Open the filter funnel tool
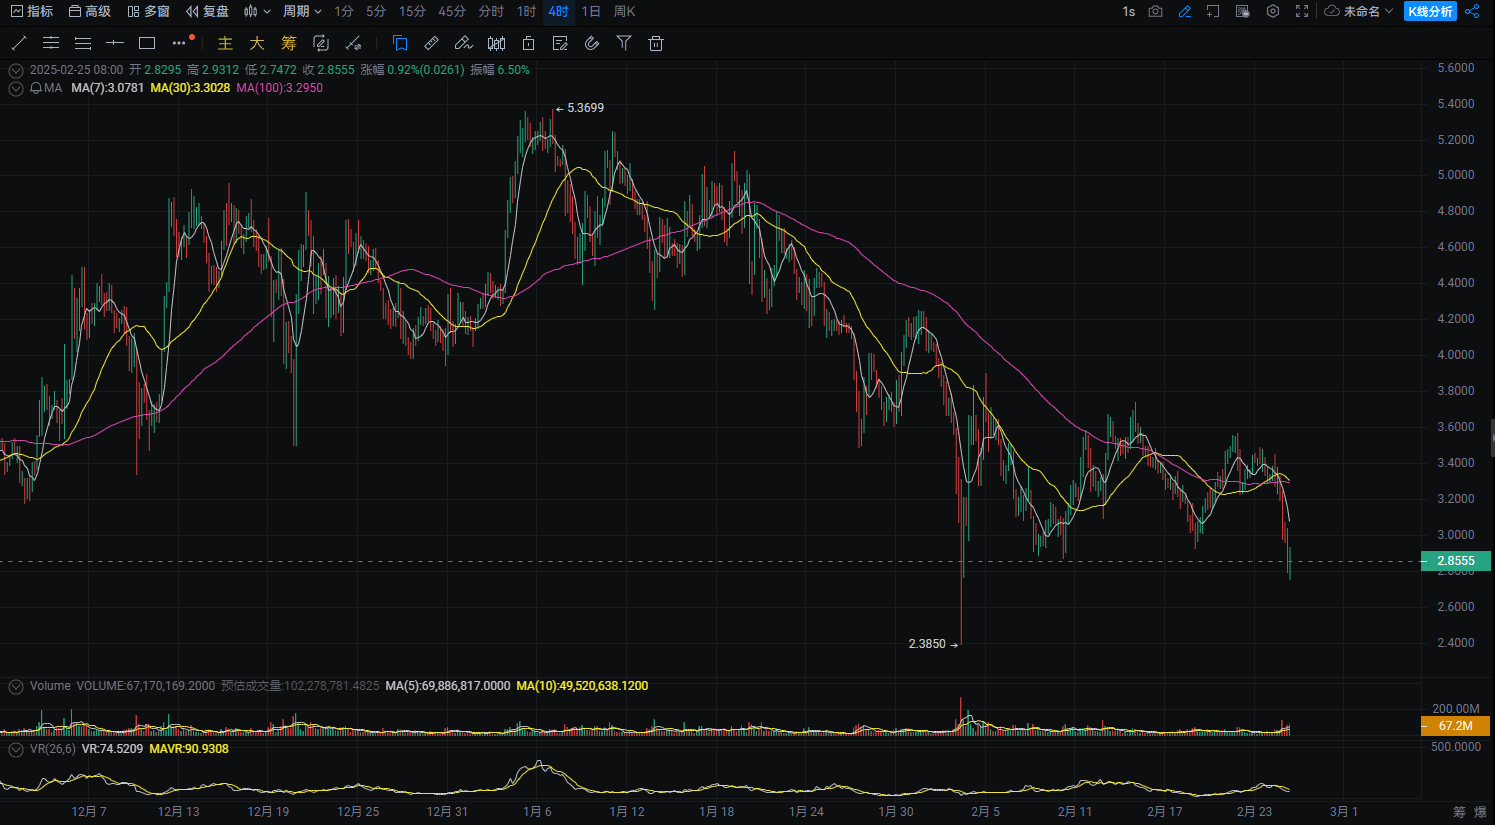The width and height of the screenshot is (1495, 825). tap(624, 43)
